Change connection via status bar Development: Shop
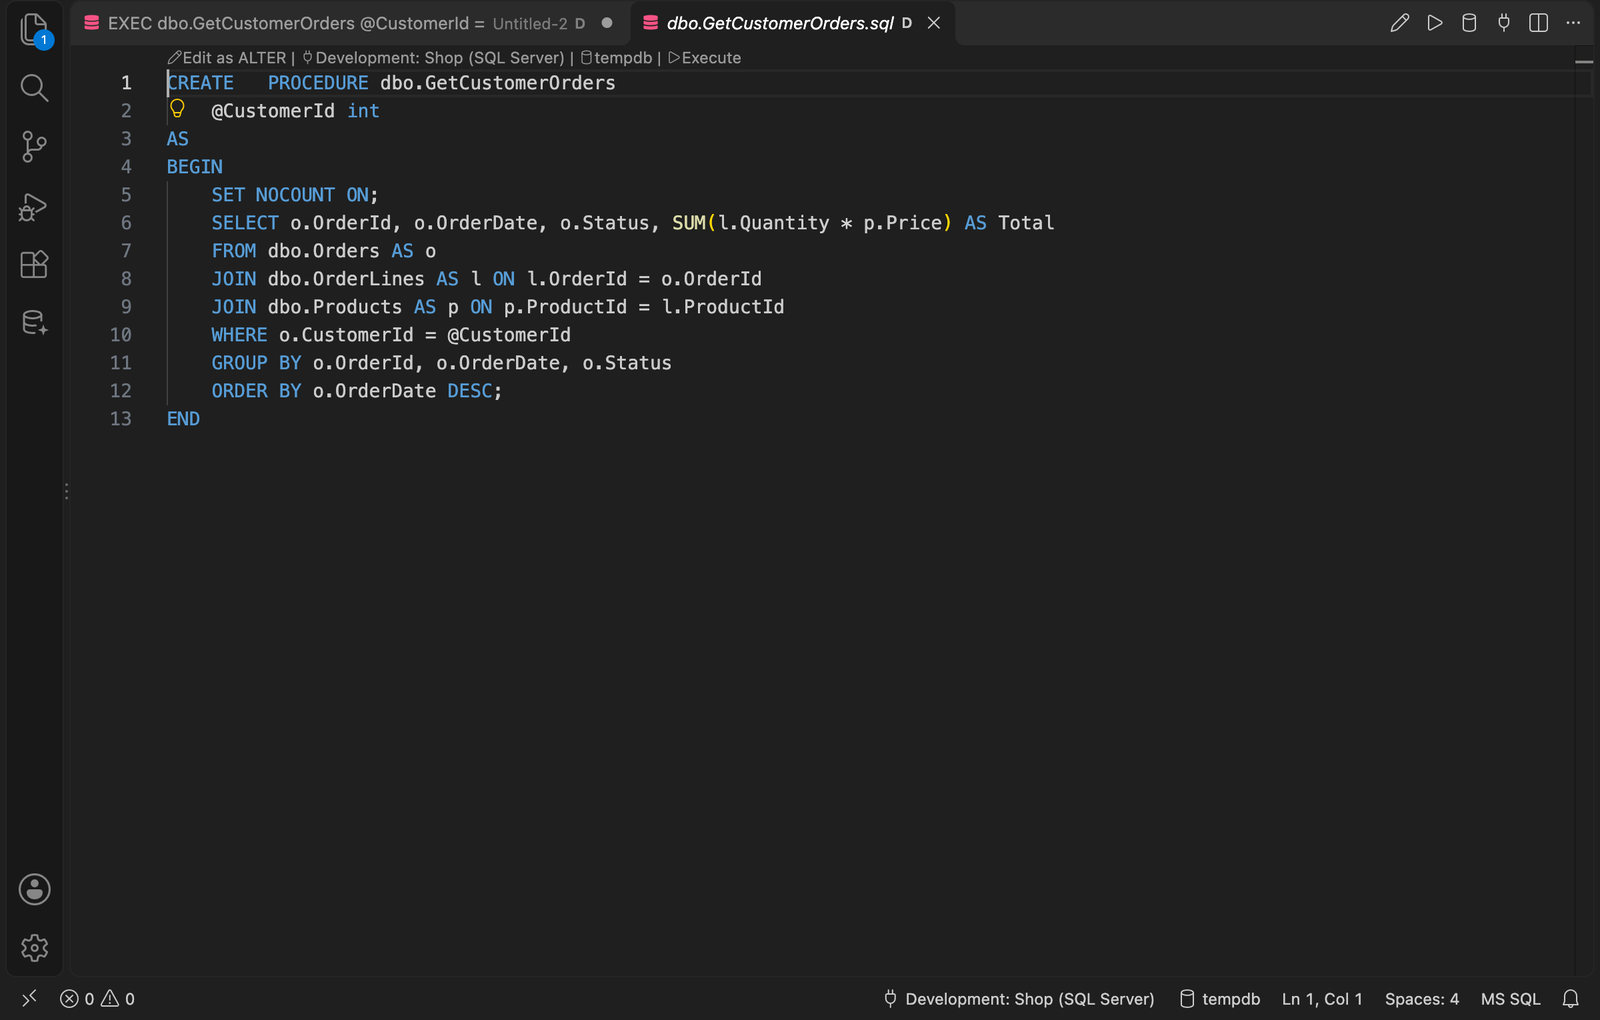1600x1020 pixels. point(1019,999)
